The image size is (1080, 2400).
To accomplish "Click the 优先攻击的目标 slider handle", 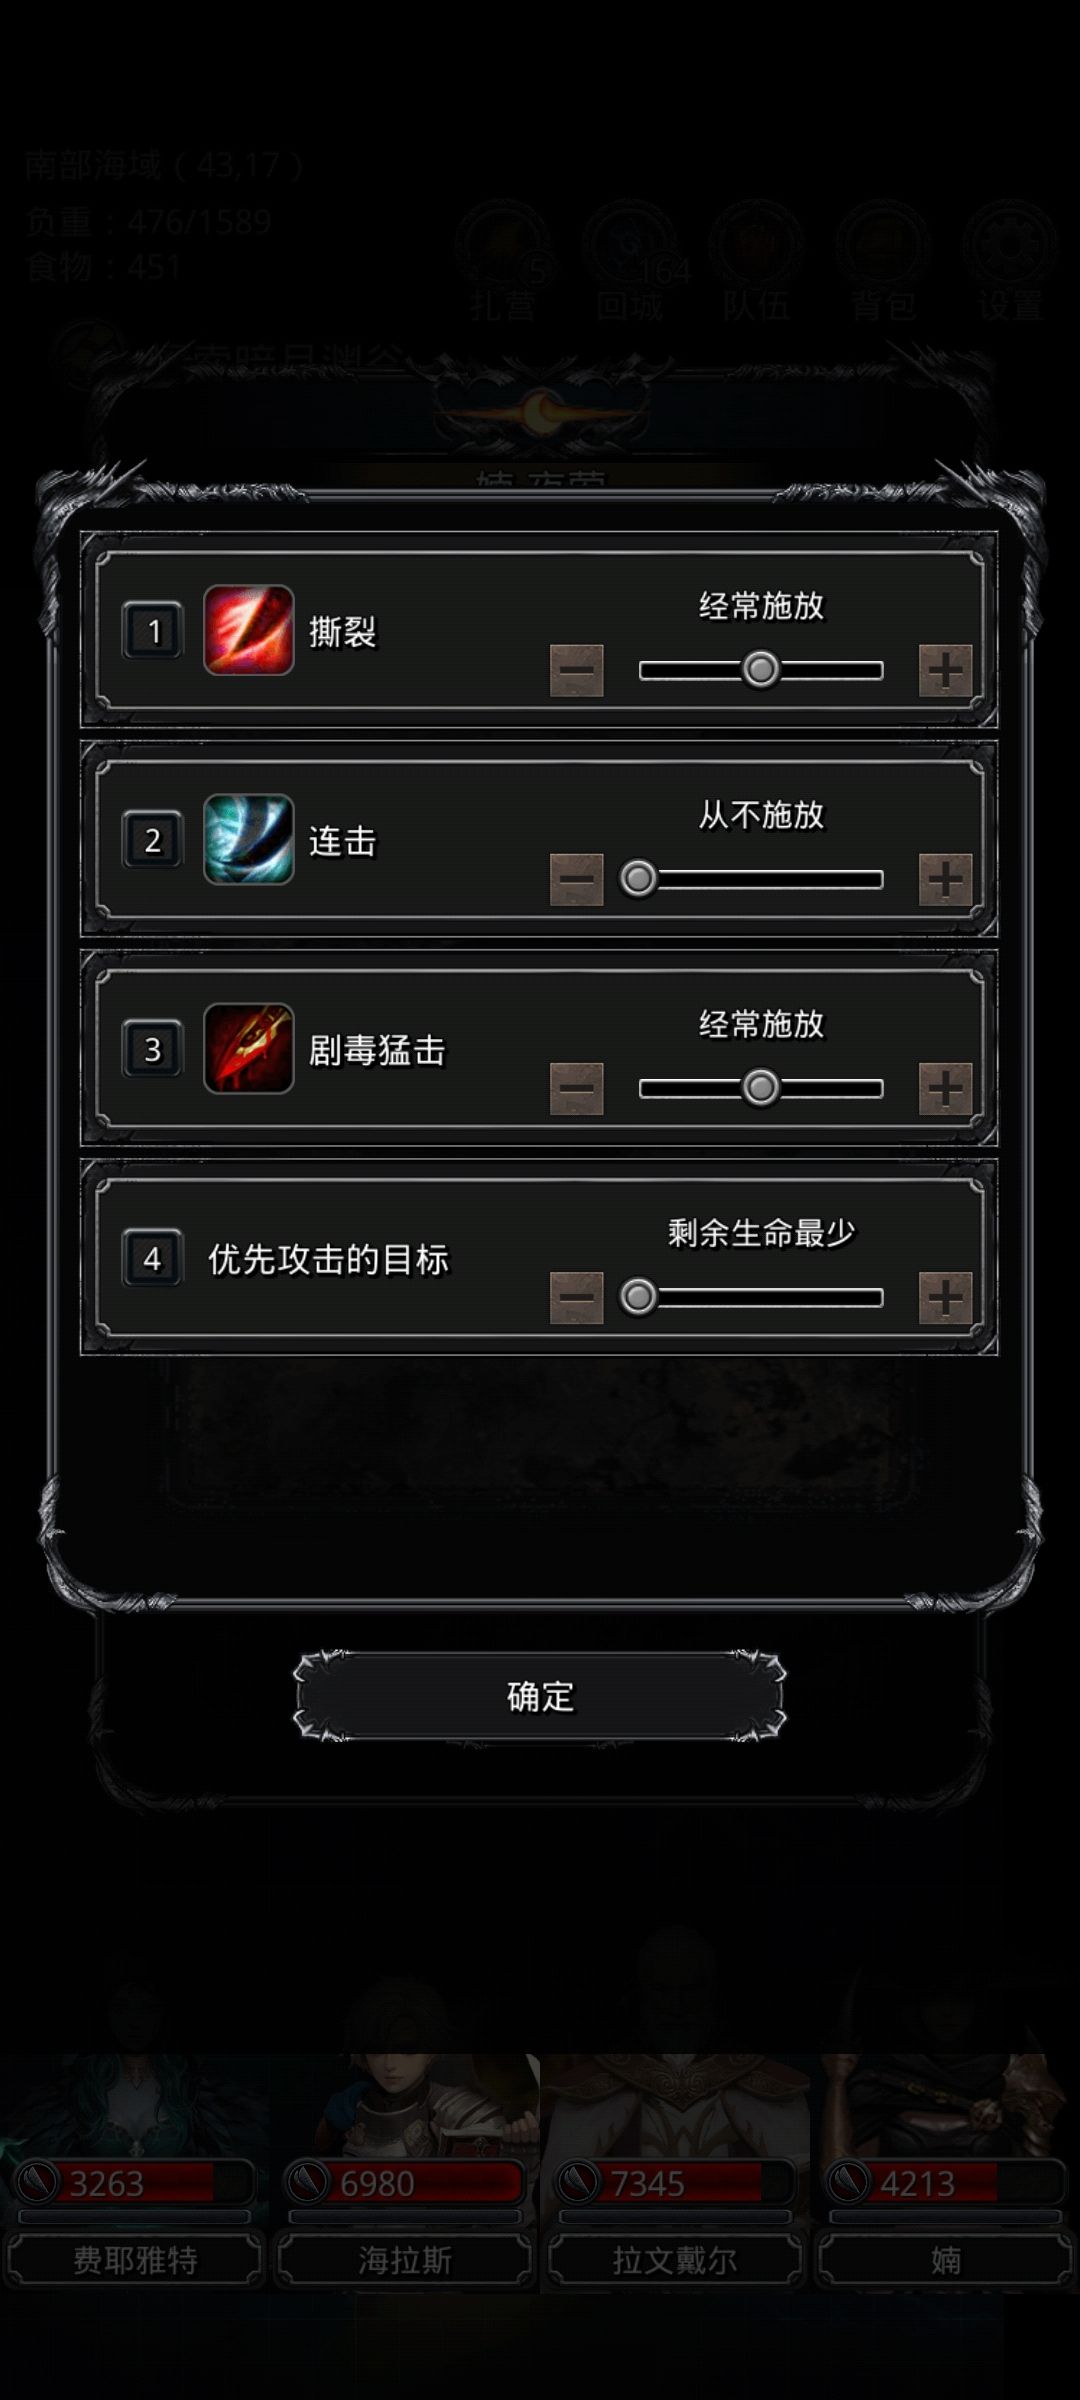I will [639, 1296].
